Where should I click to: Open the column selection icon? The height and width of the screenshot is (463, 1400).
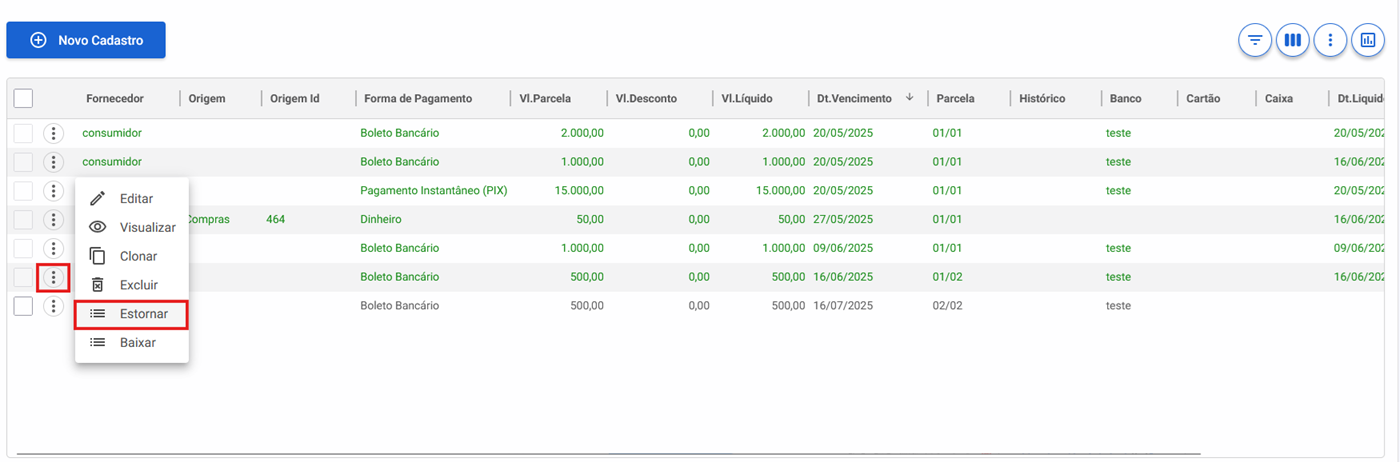(1293, 40)
